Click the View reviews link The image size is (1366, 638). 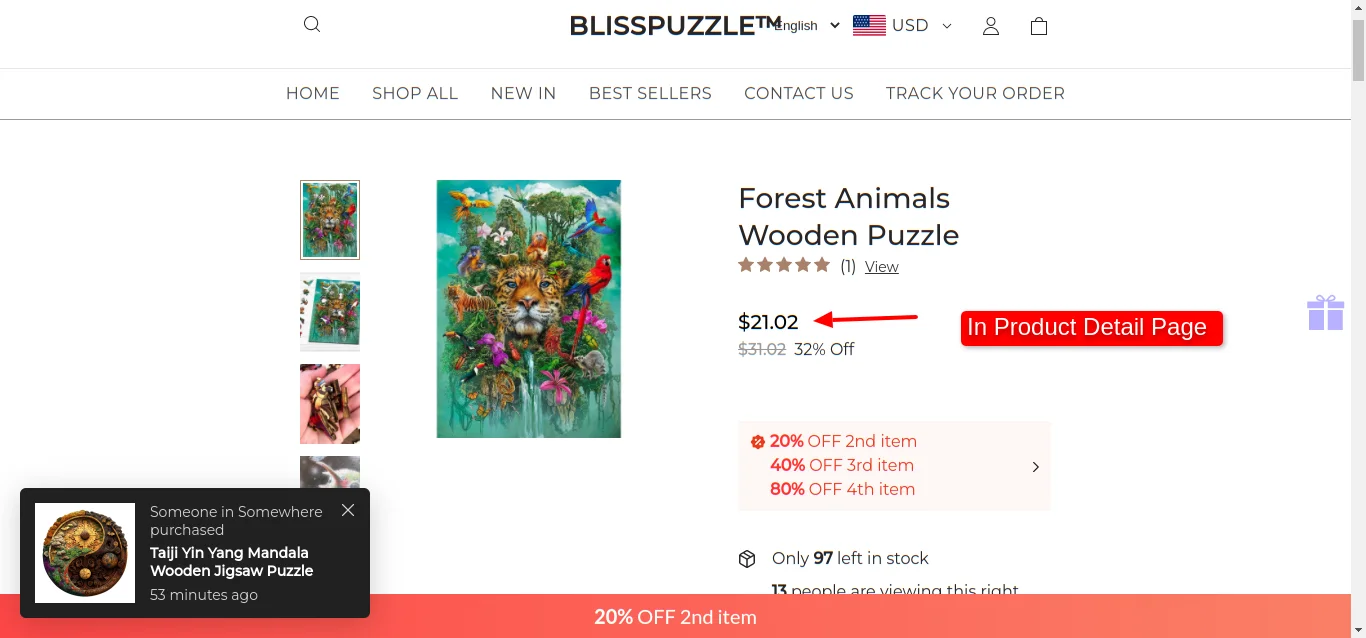[x=881, y=267]
